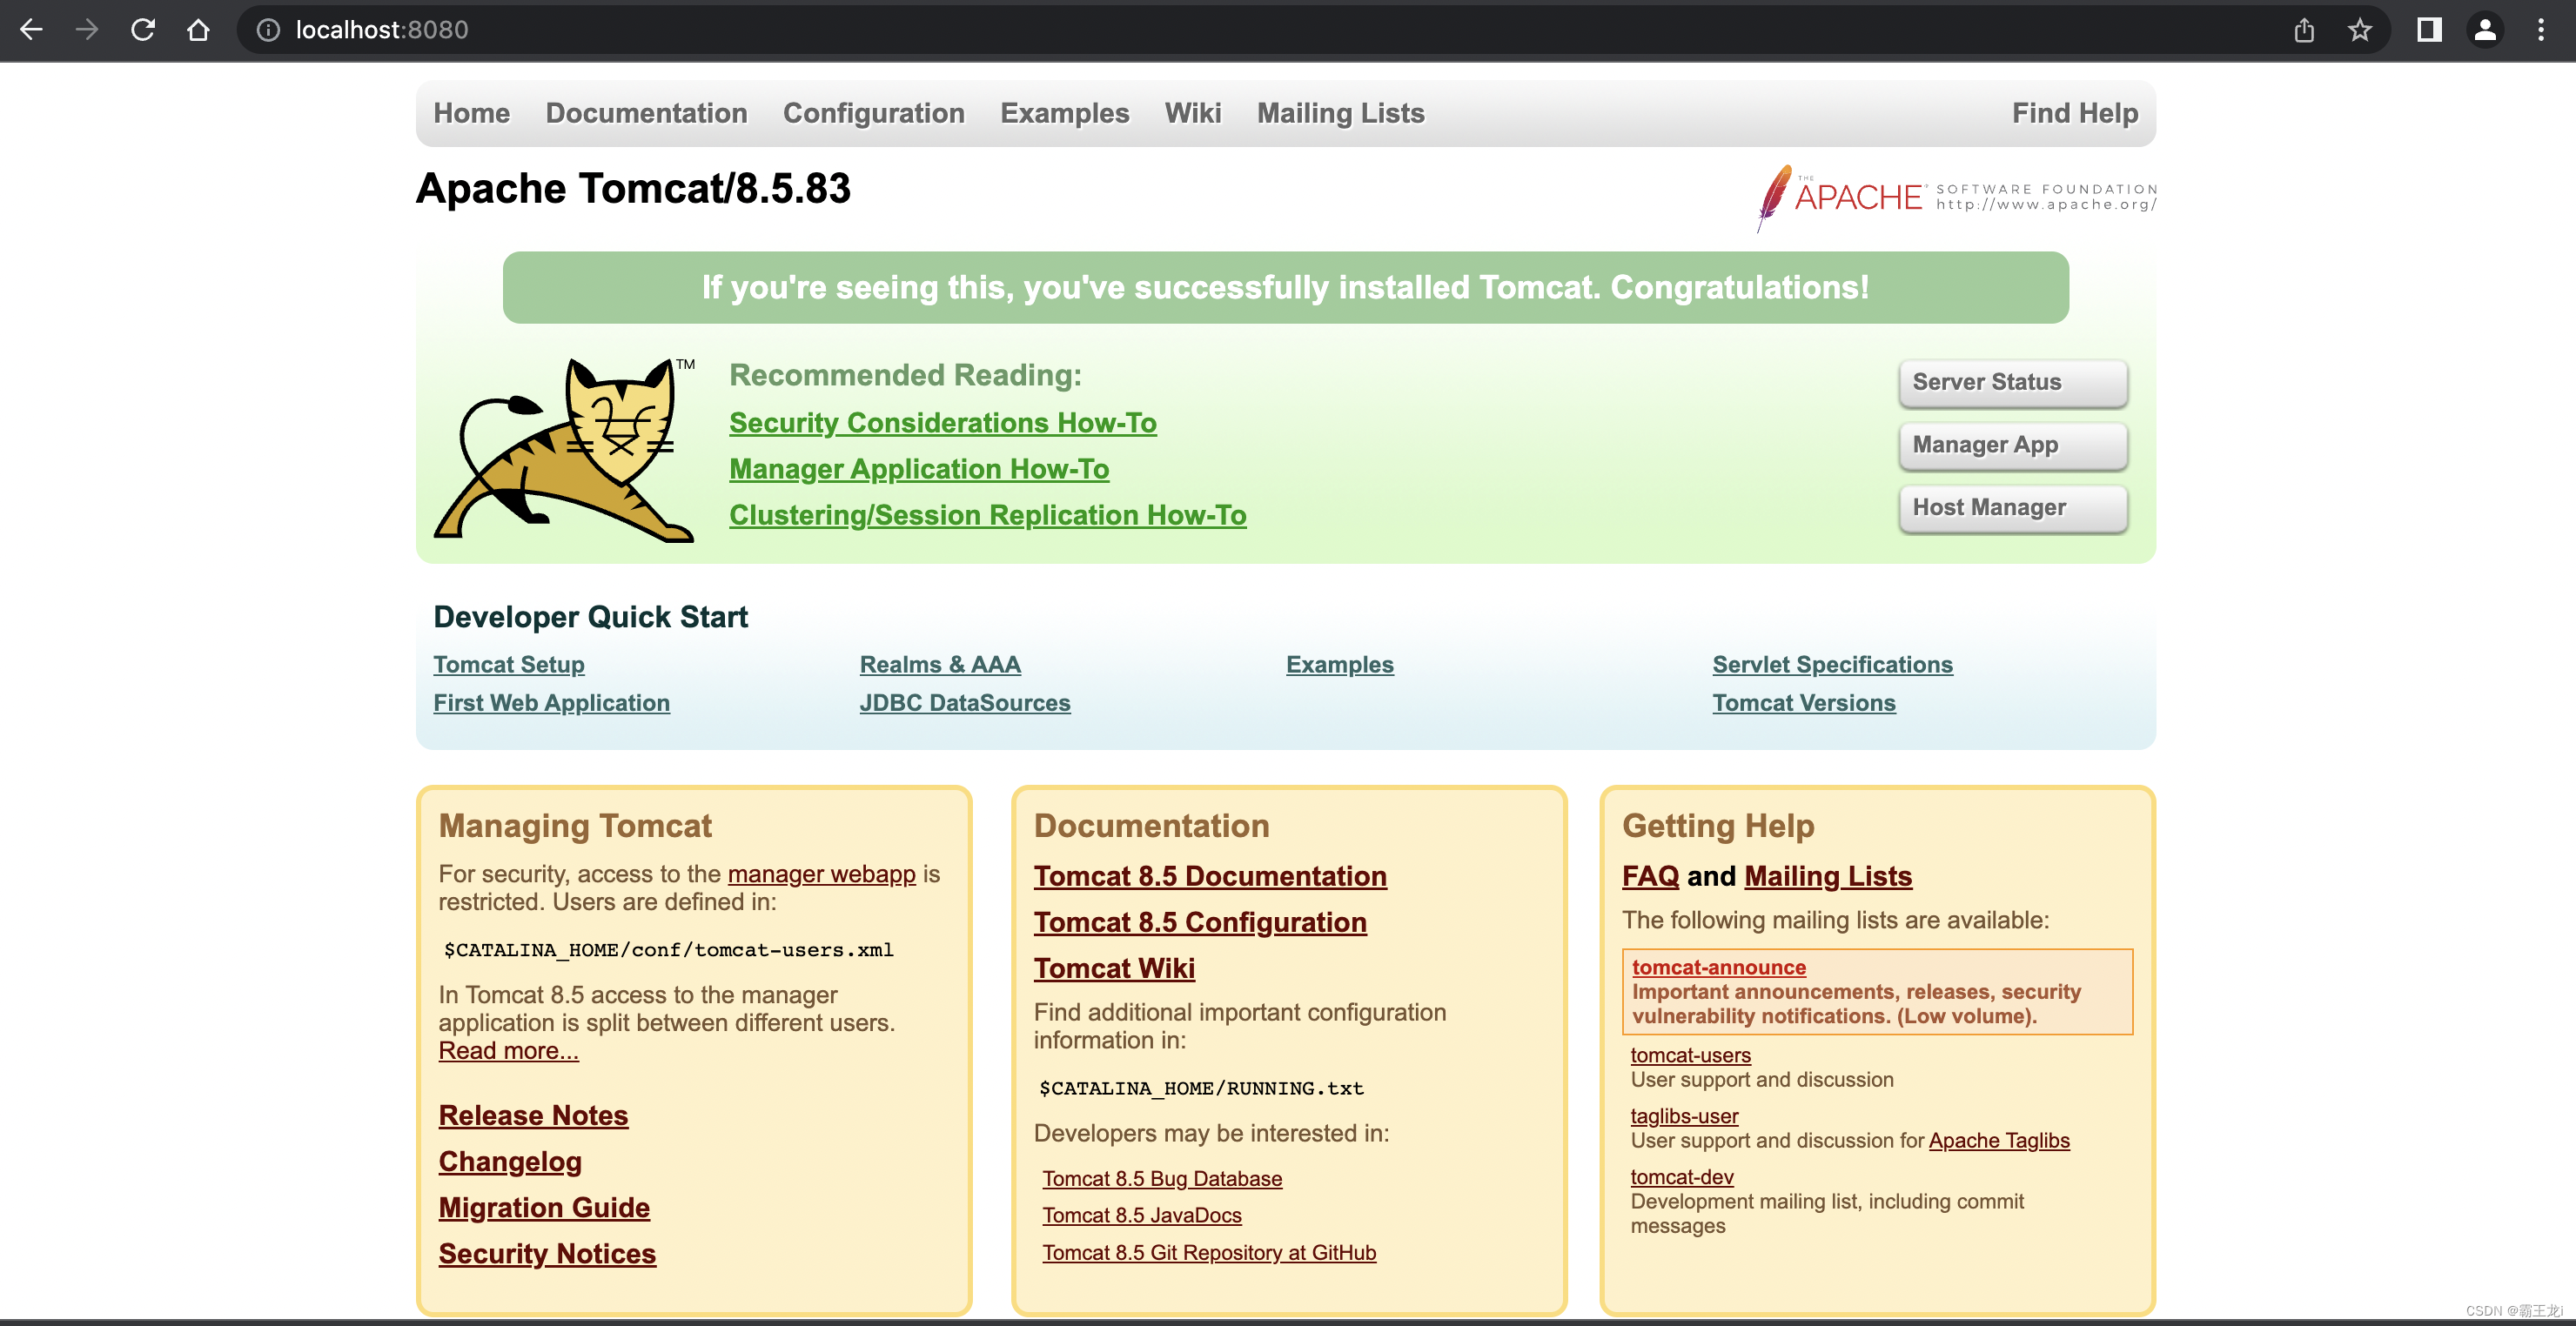
Task: Bookmark this page with star icon
Action: (x=2360, y=30)
